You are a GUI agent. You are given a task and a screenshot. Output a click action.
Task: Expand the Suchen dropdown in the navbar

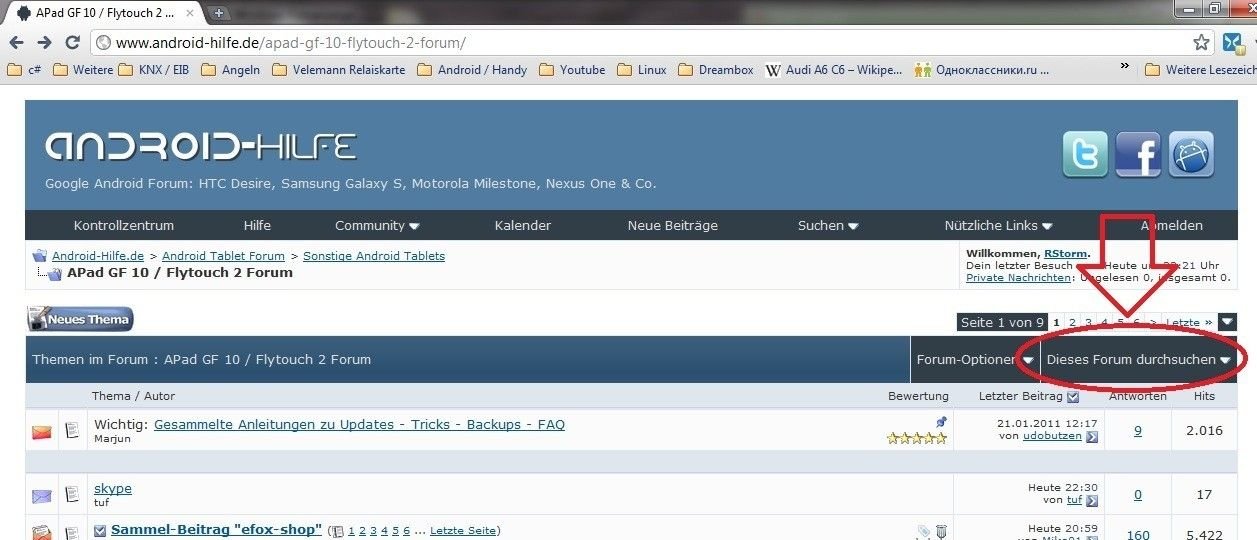point(828,225)
